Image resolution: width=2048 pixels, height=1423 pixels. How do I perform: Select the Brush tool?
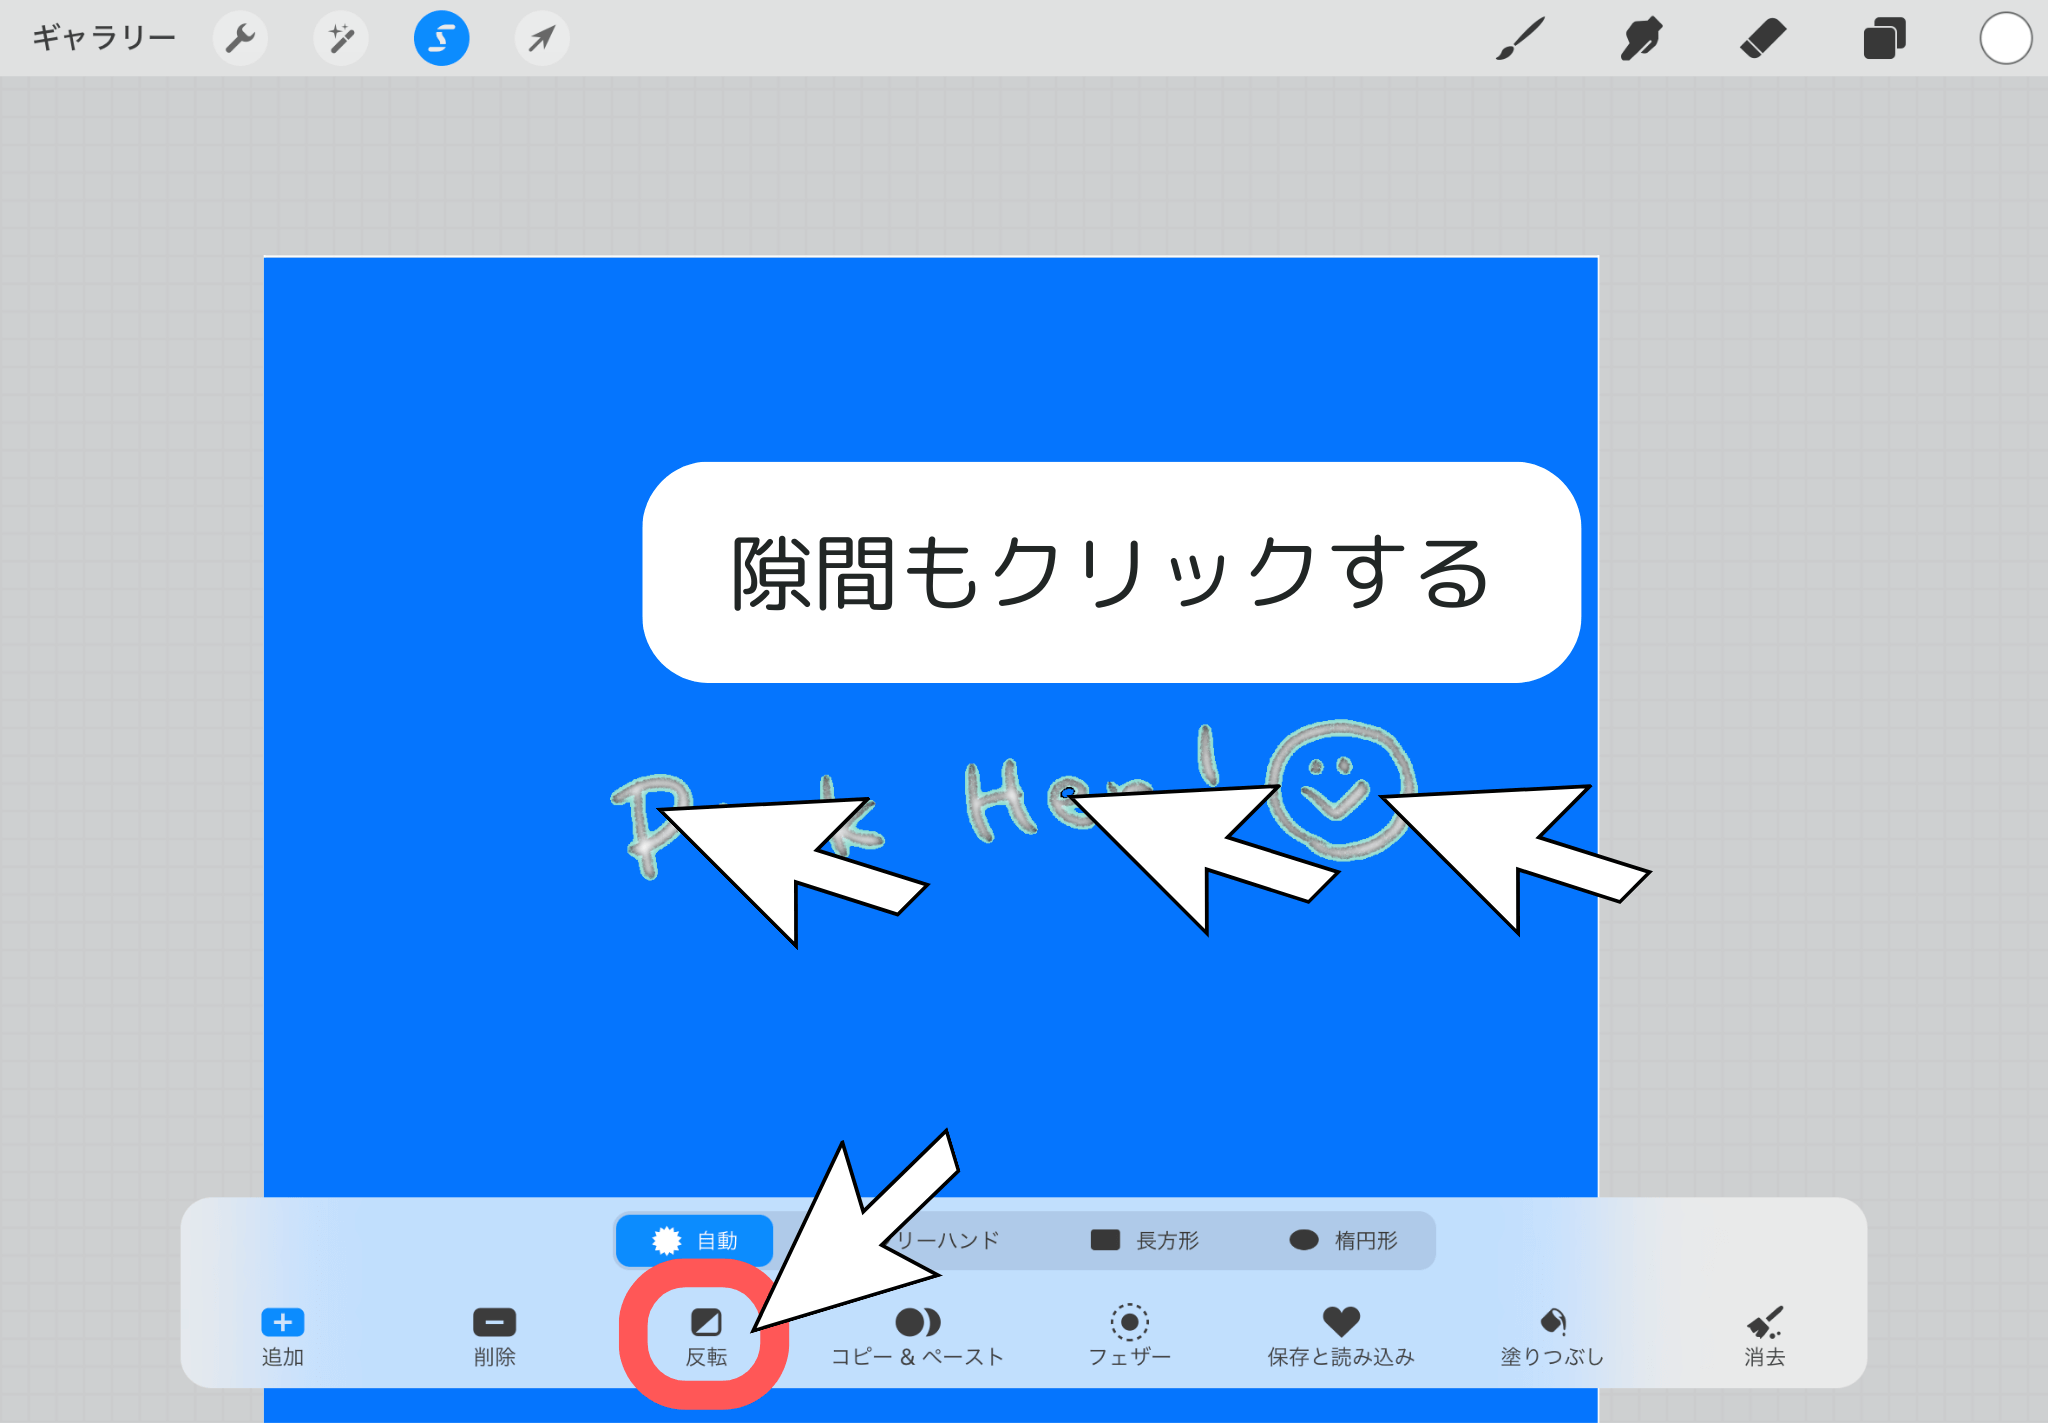(1520, 39)
